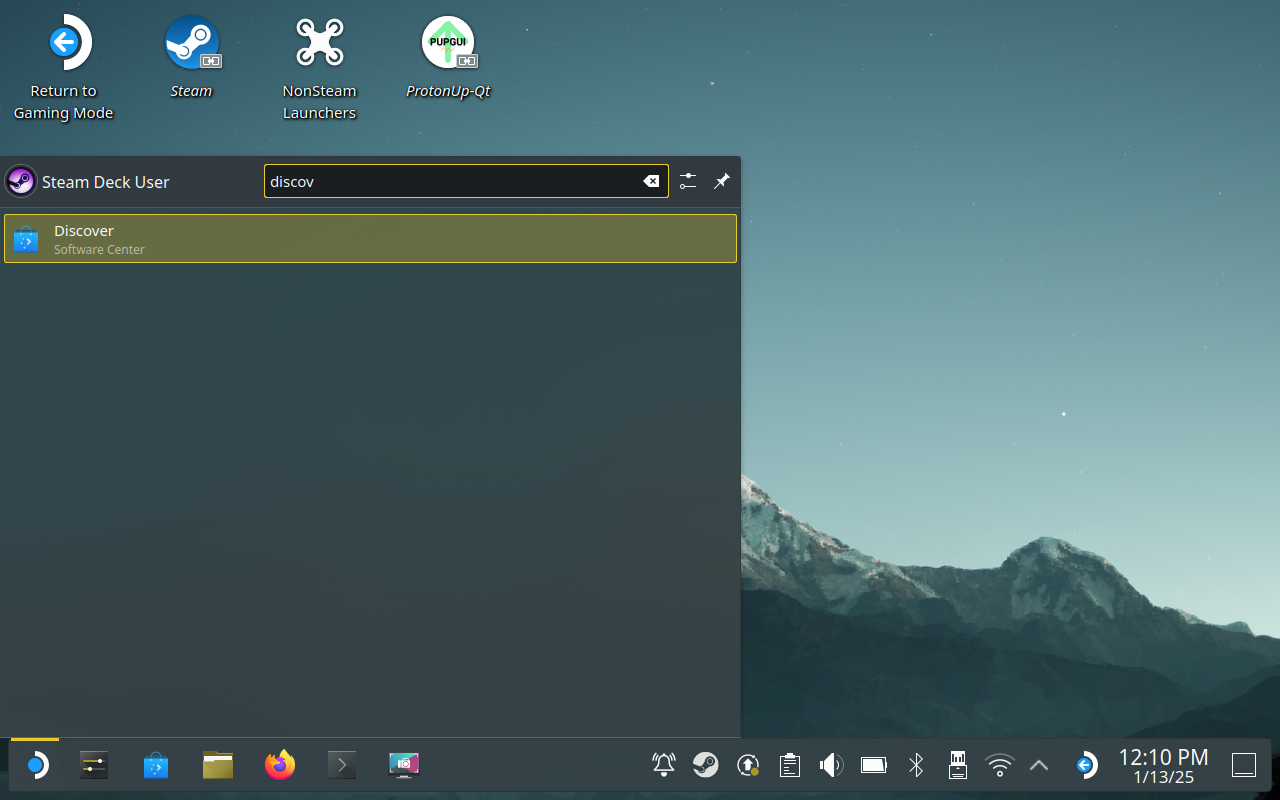Open launcher configure settings icon
This screenshot has height=800, width=1280.
click(x=688, y=181)
